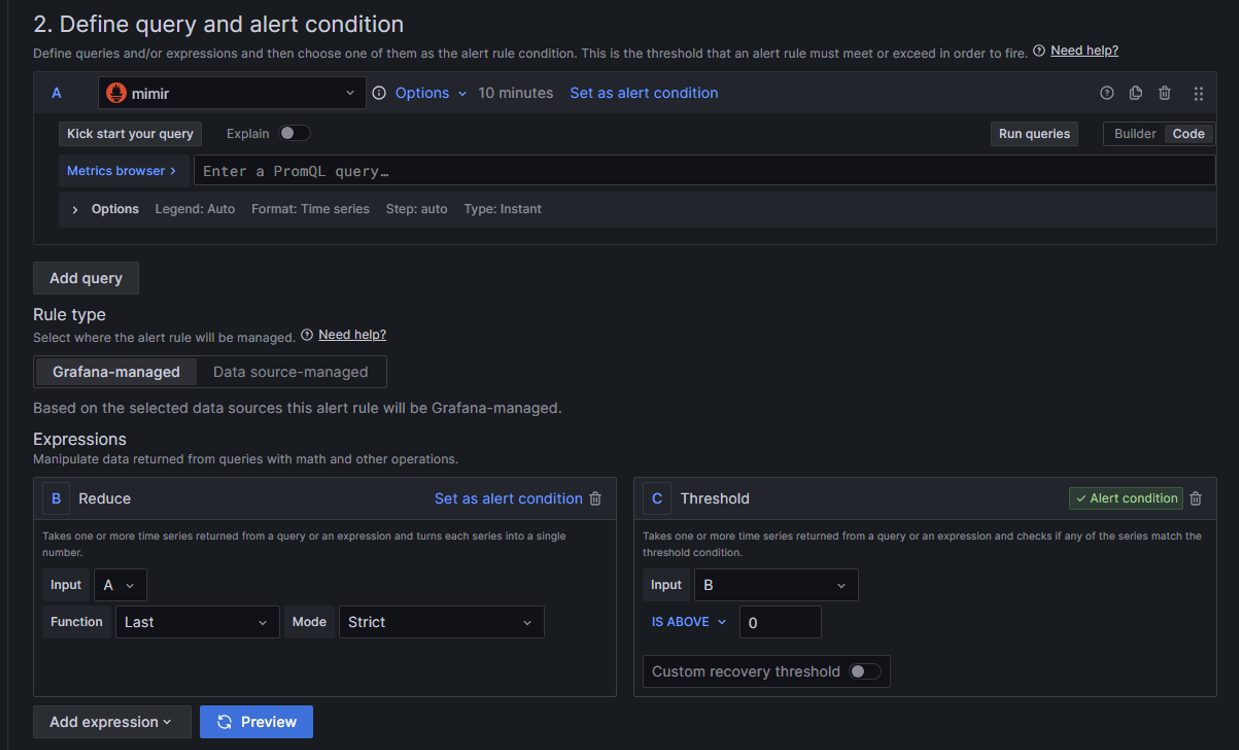The width and height of the screenshot is (1239, 750).
Task: Toggle the Explain switch
Action: [294, 133]
